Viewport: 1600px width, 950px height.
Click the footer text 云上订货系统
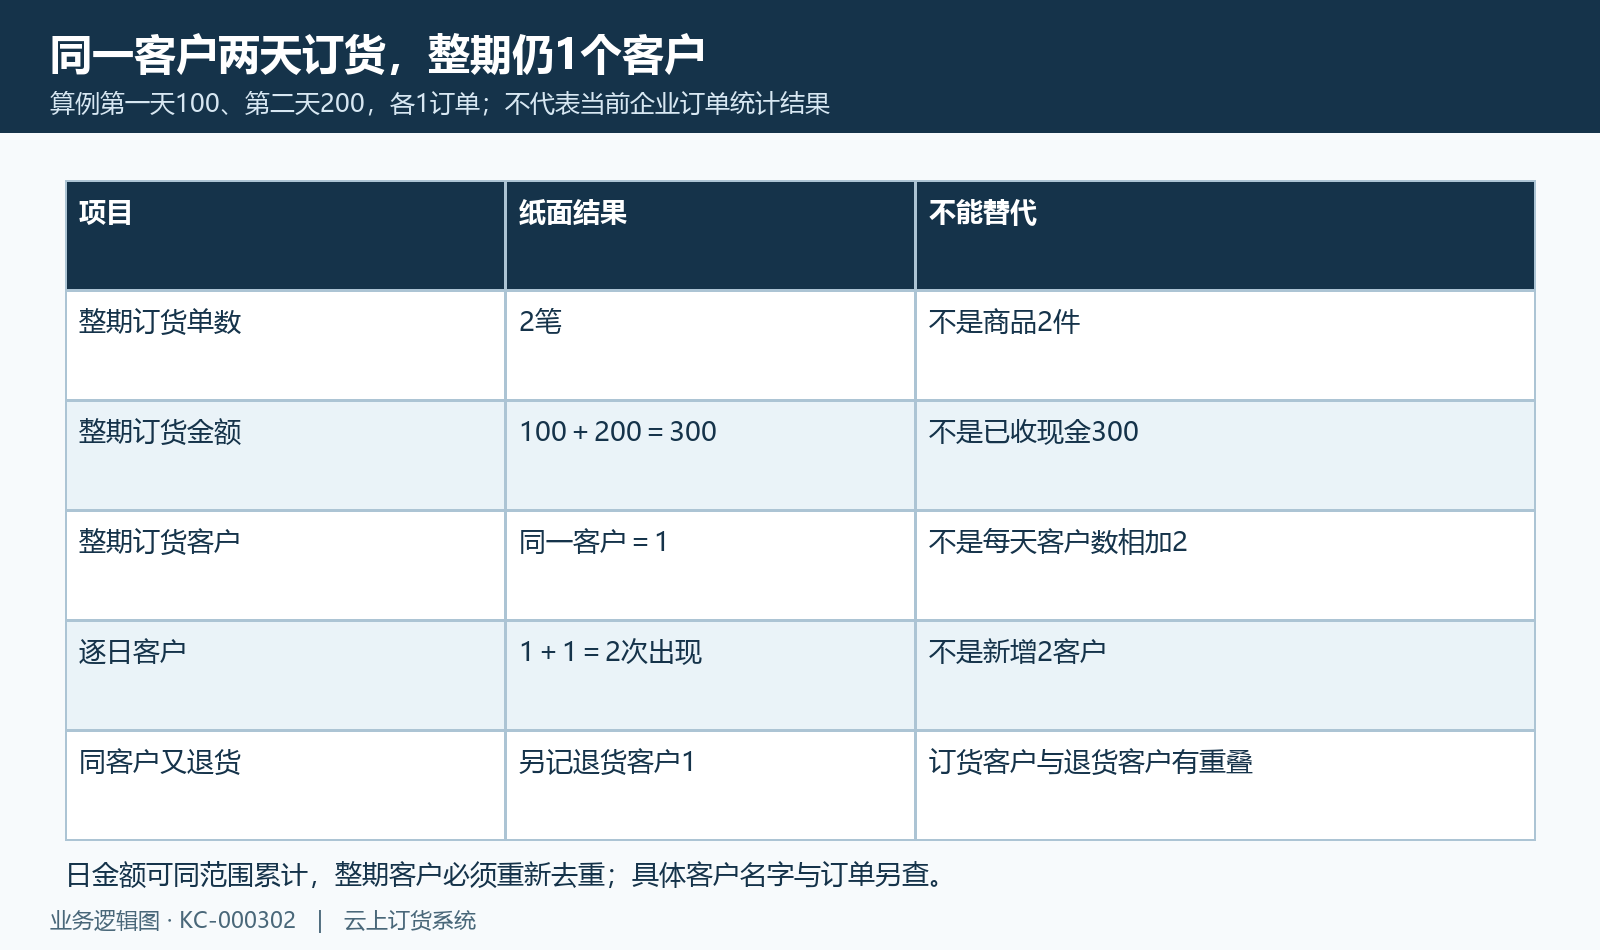[x=410, y=920]
